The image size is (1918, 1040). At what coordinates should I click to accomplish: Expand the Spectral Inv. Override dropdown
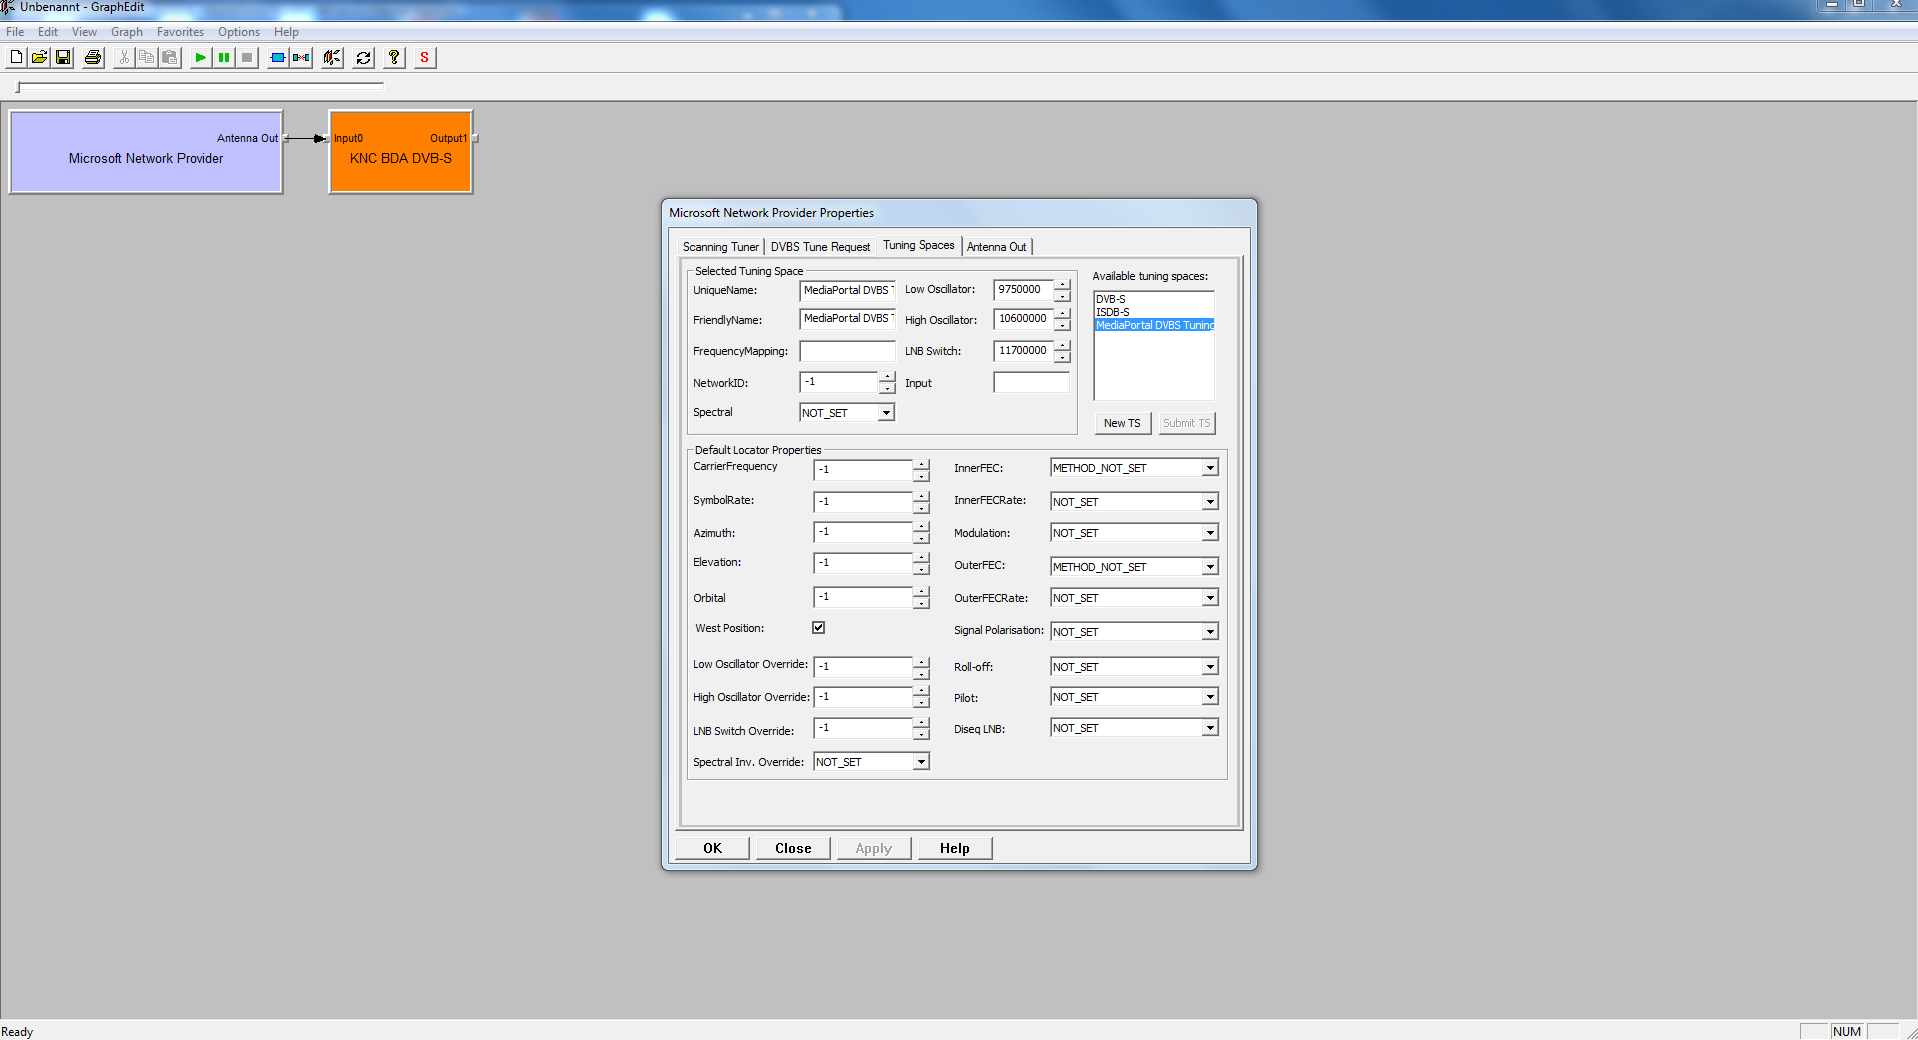[x=921, y=762]
